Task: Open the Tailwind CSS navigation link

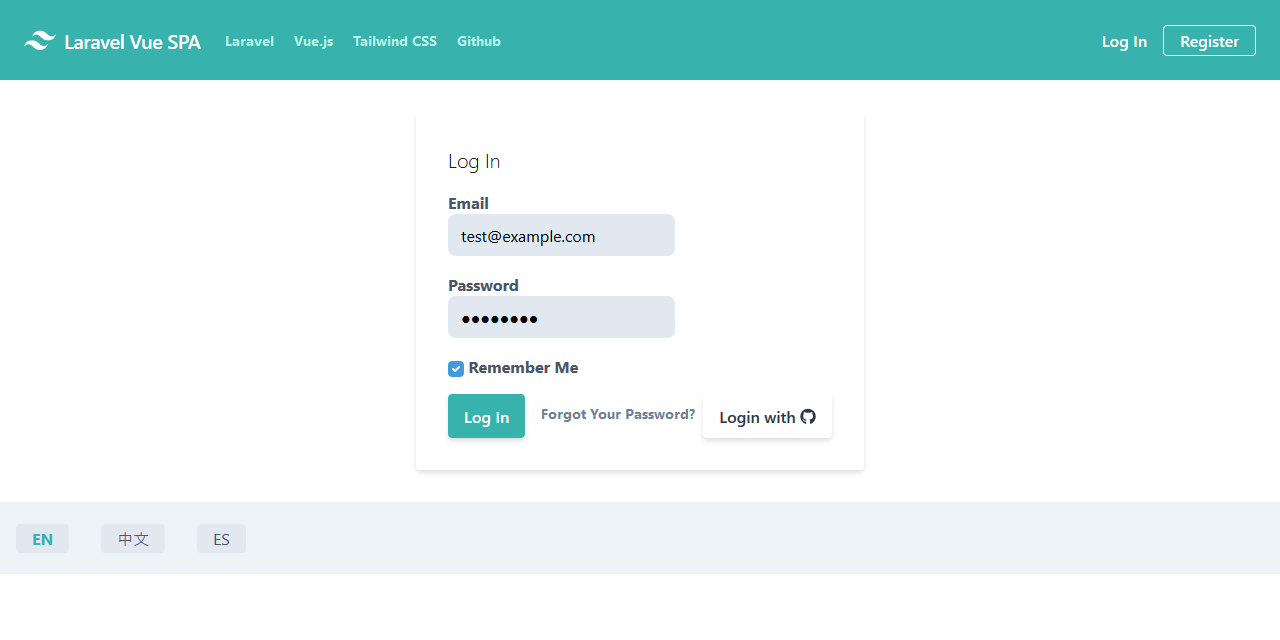Action: 394,41
